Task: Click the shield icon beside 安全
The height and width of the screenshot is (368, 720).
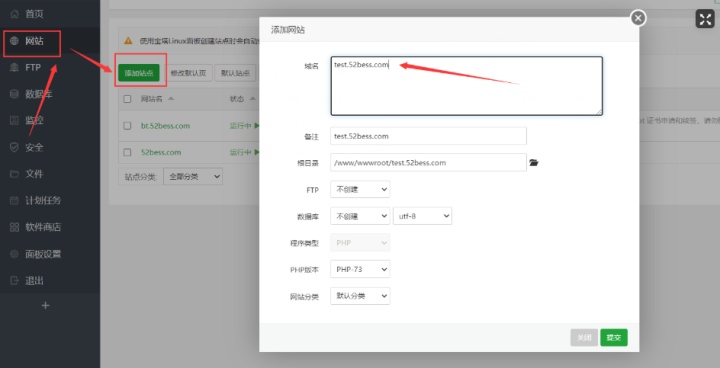Action: point(15,147)
